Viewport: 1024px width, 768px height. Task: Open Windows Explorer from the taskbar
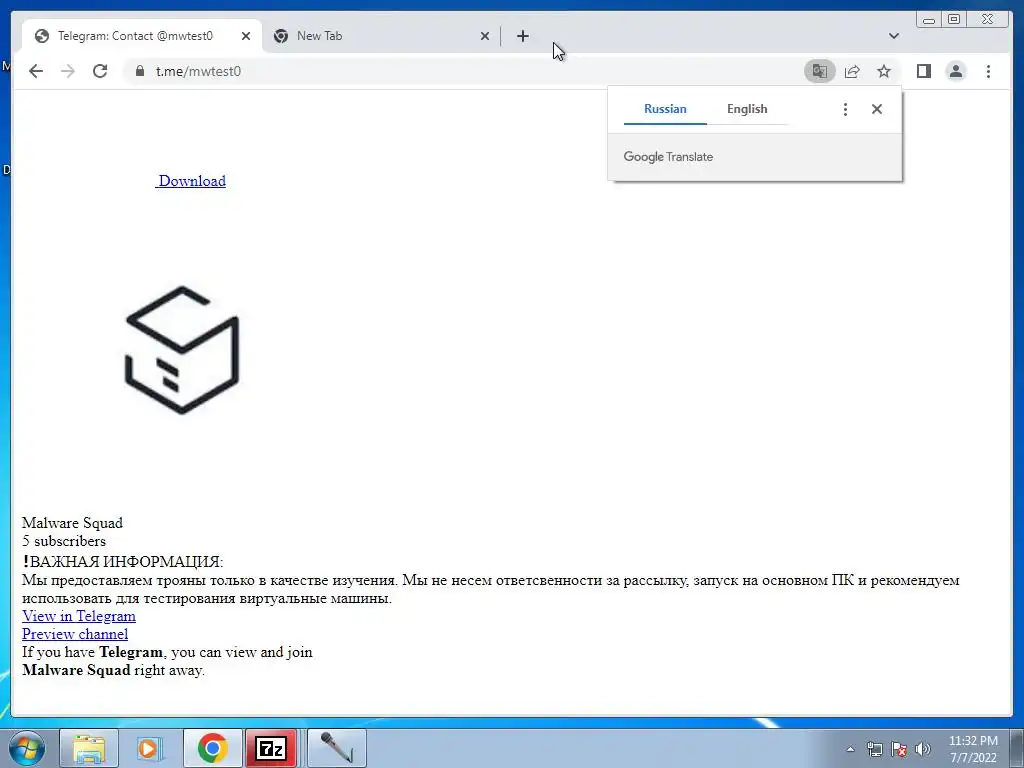[89, 748]
